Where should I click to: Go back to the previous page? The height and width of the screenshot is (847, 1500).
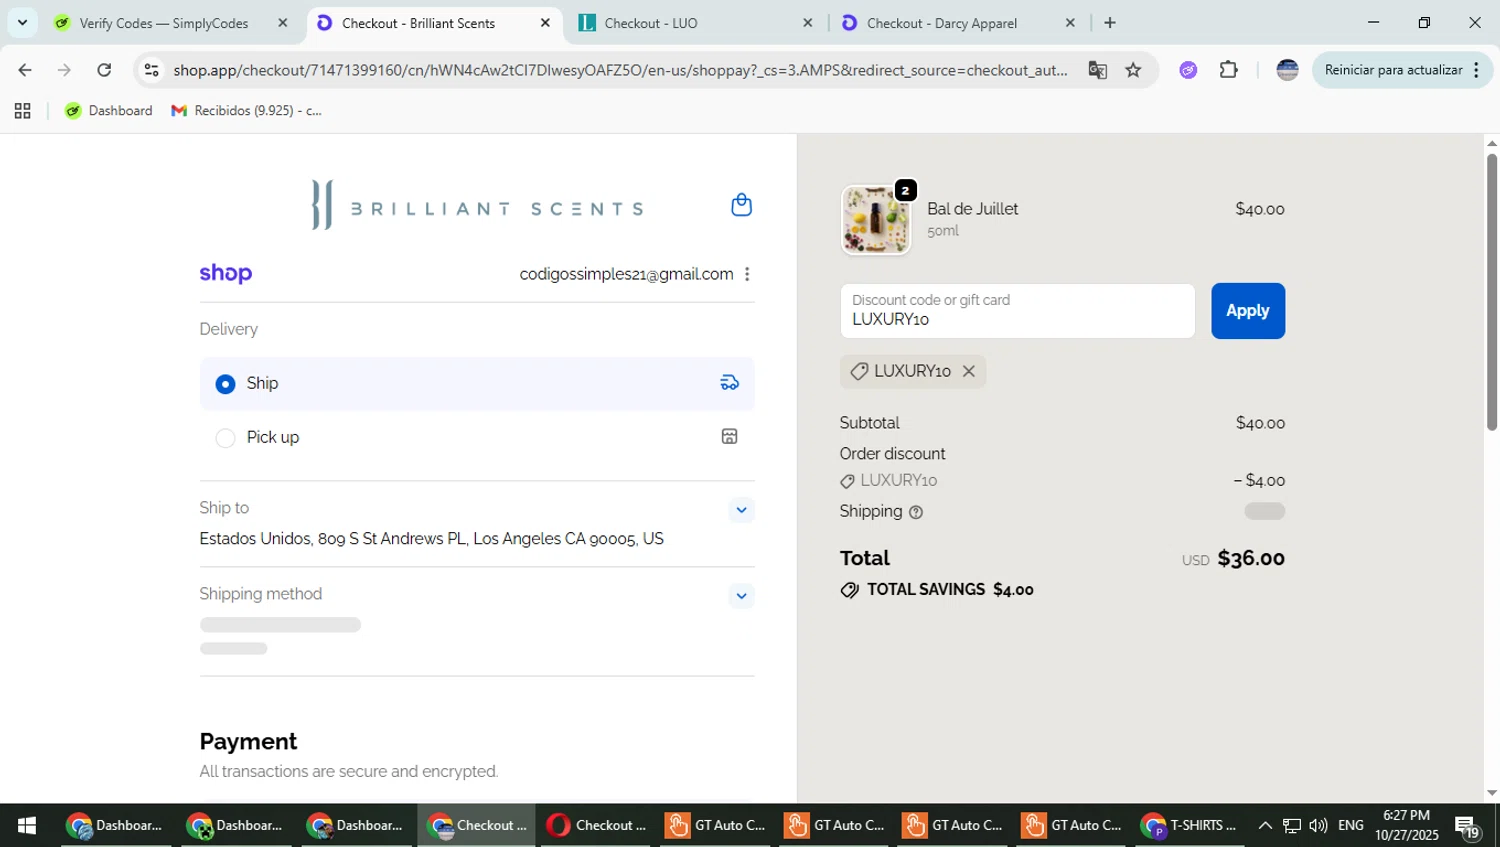[25, 70]
